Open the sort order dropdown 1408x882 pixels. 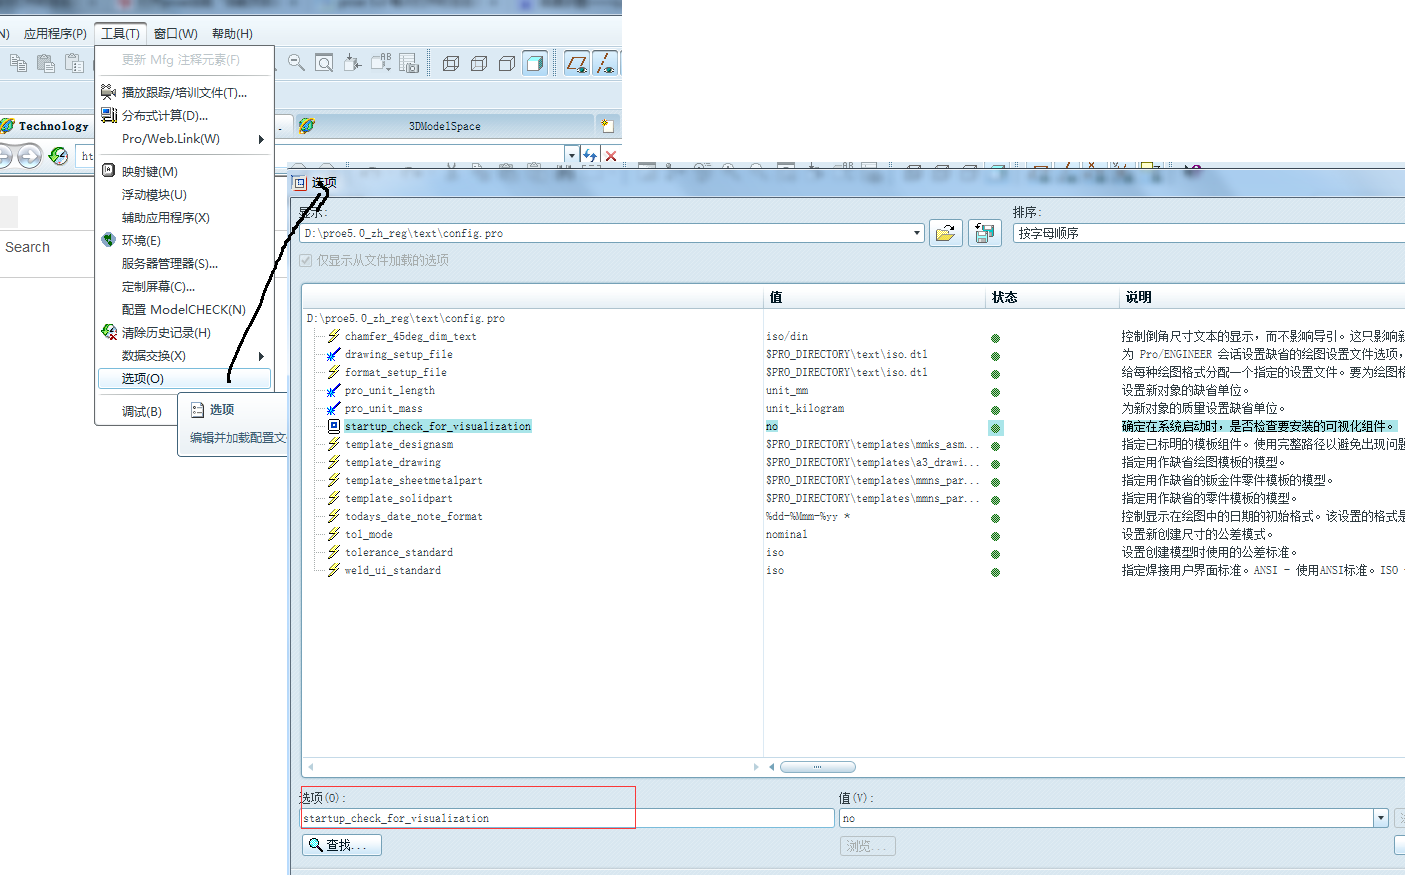(x=1210, y=233)
